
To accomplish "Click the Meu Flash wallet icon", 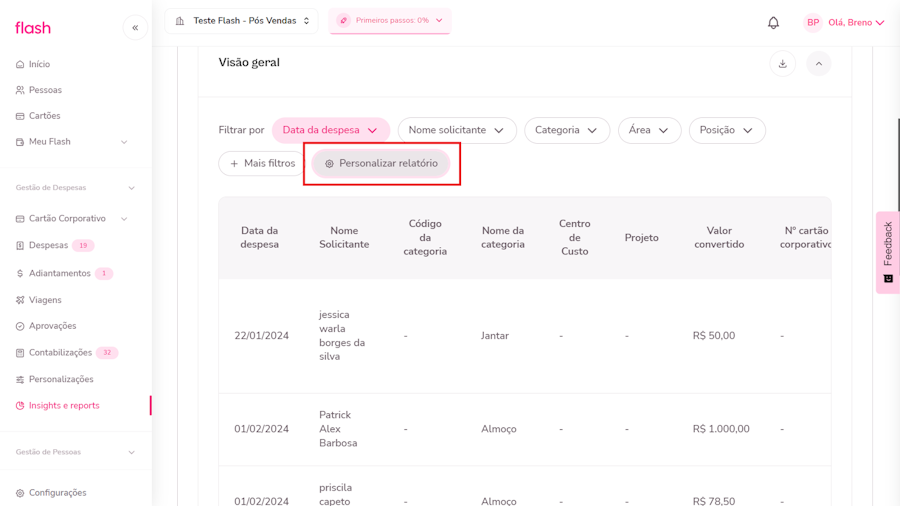I will [20, 142].
